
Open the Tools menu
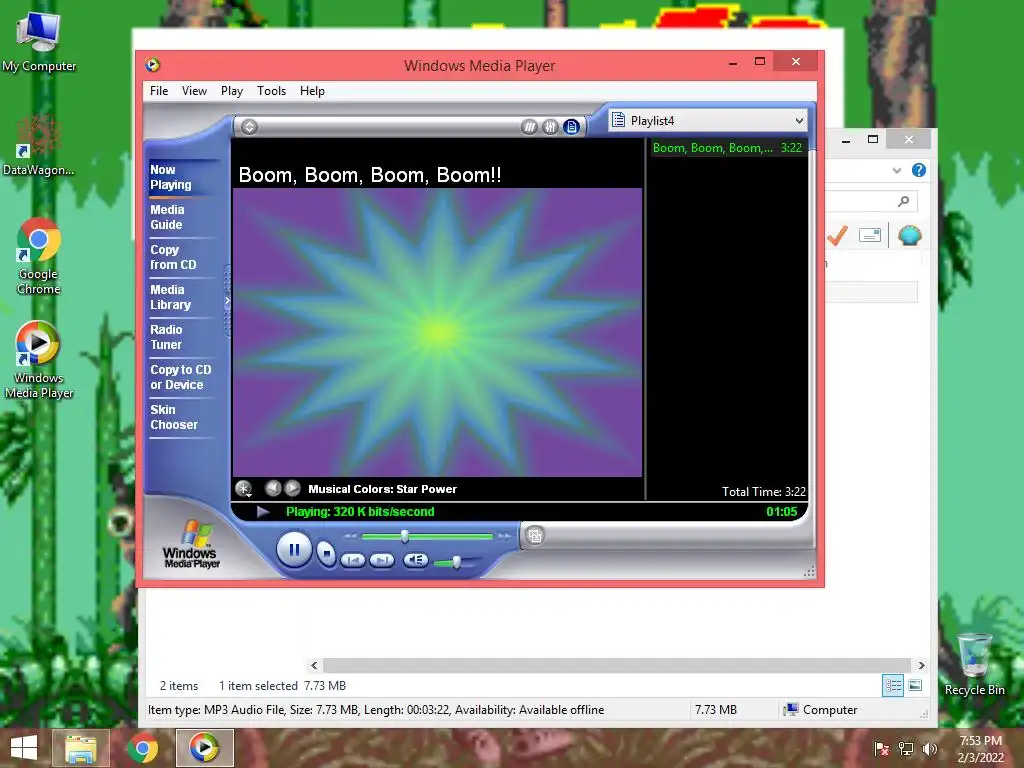click(x=271, y=91)
